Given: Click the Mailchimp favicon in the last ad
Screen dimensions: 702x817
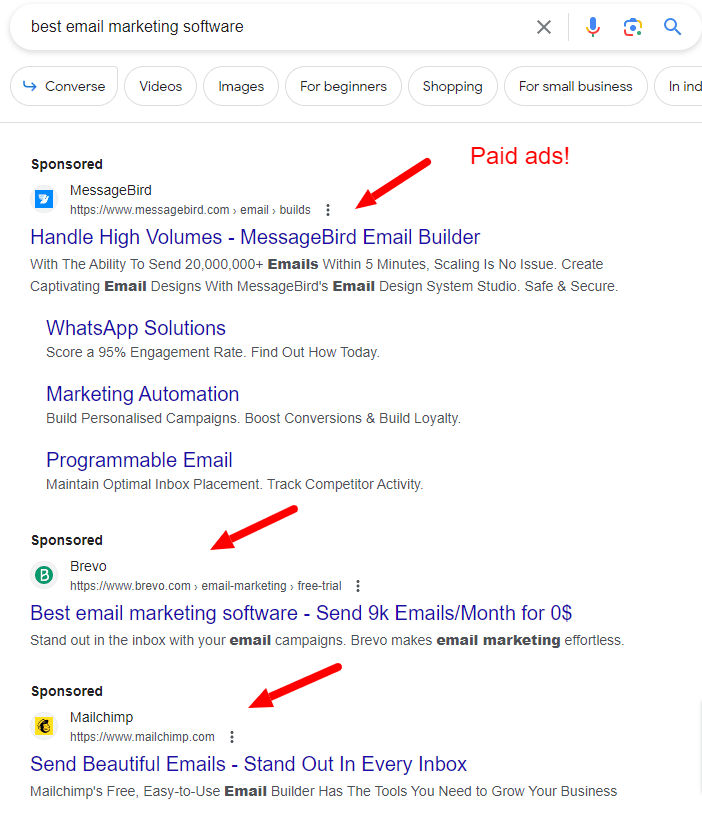Looking at the screenshot, I should click(x=44, y=725).
